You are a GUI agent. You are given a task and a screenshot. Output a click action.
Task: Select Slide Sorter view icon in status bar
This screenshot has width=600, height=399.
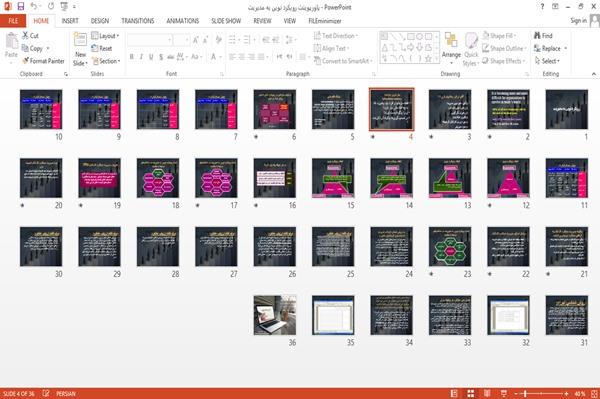[471, 393]
